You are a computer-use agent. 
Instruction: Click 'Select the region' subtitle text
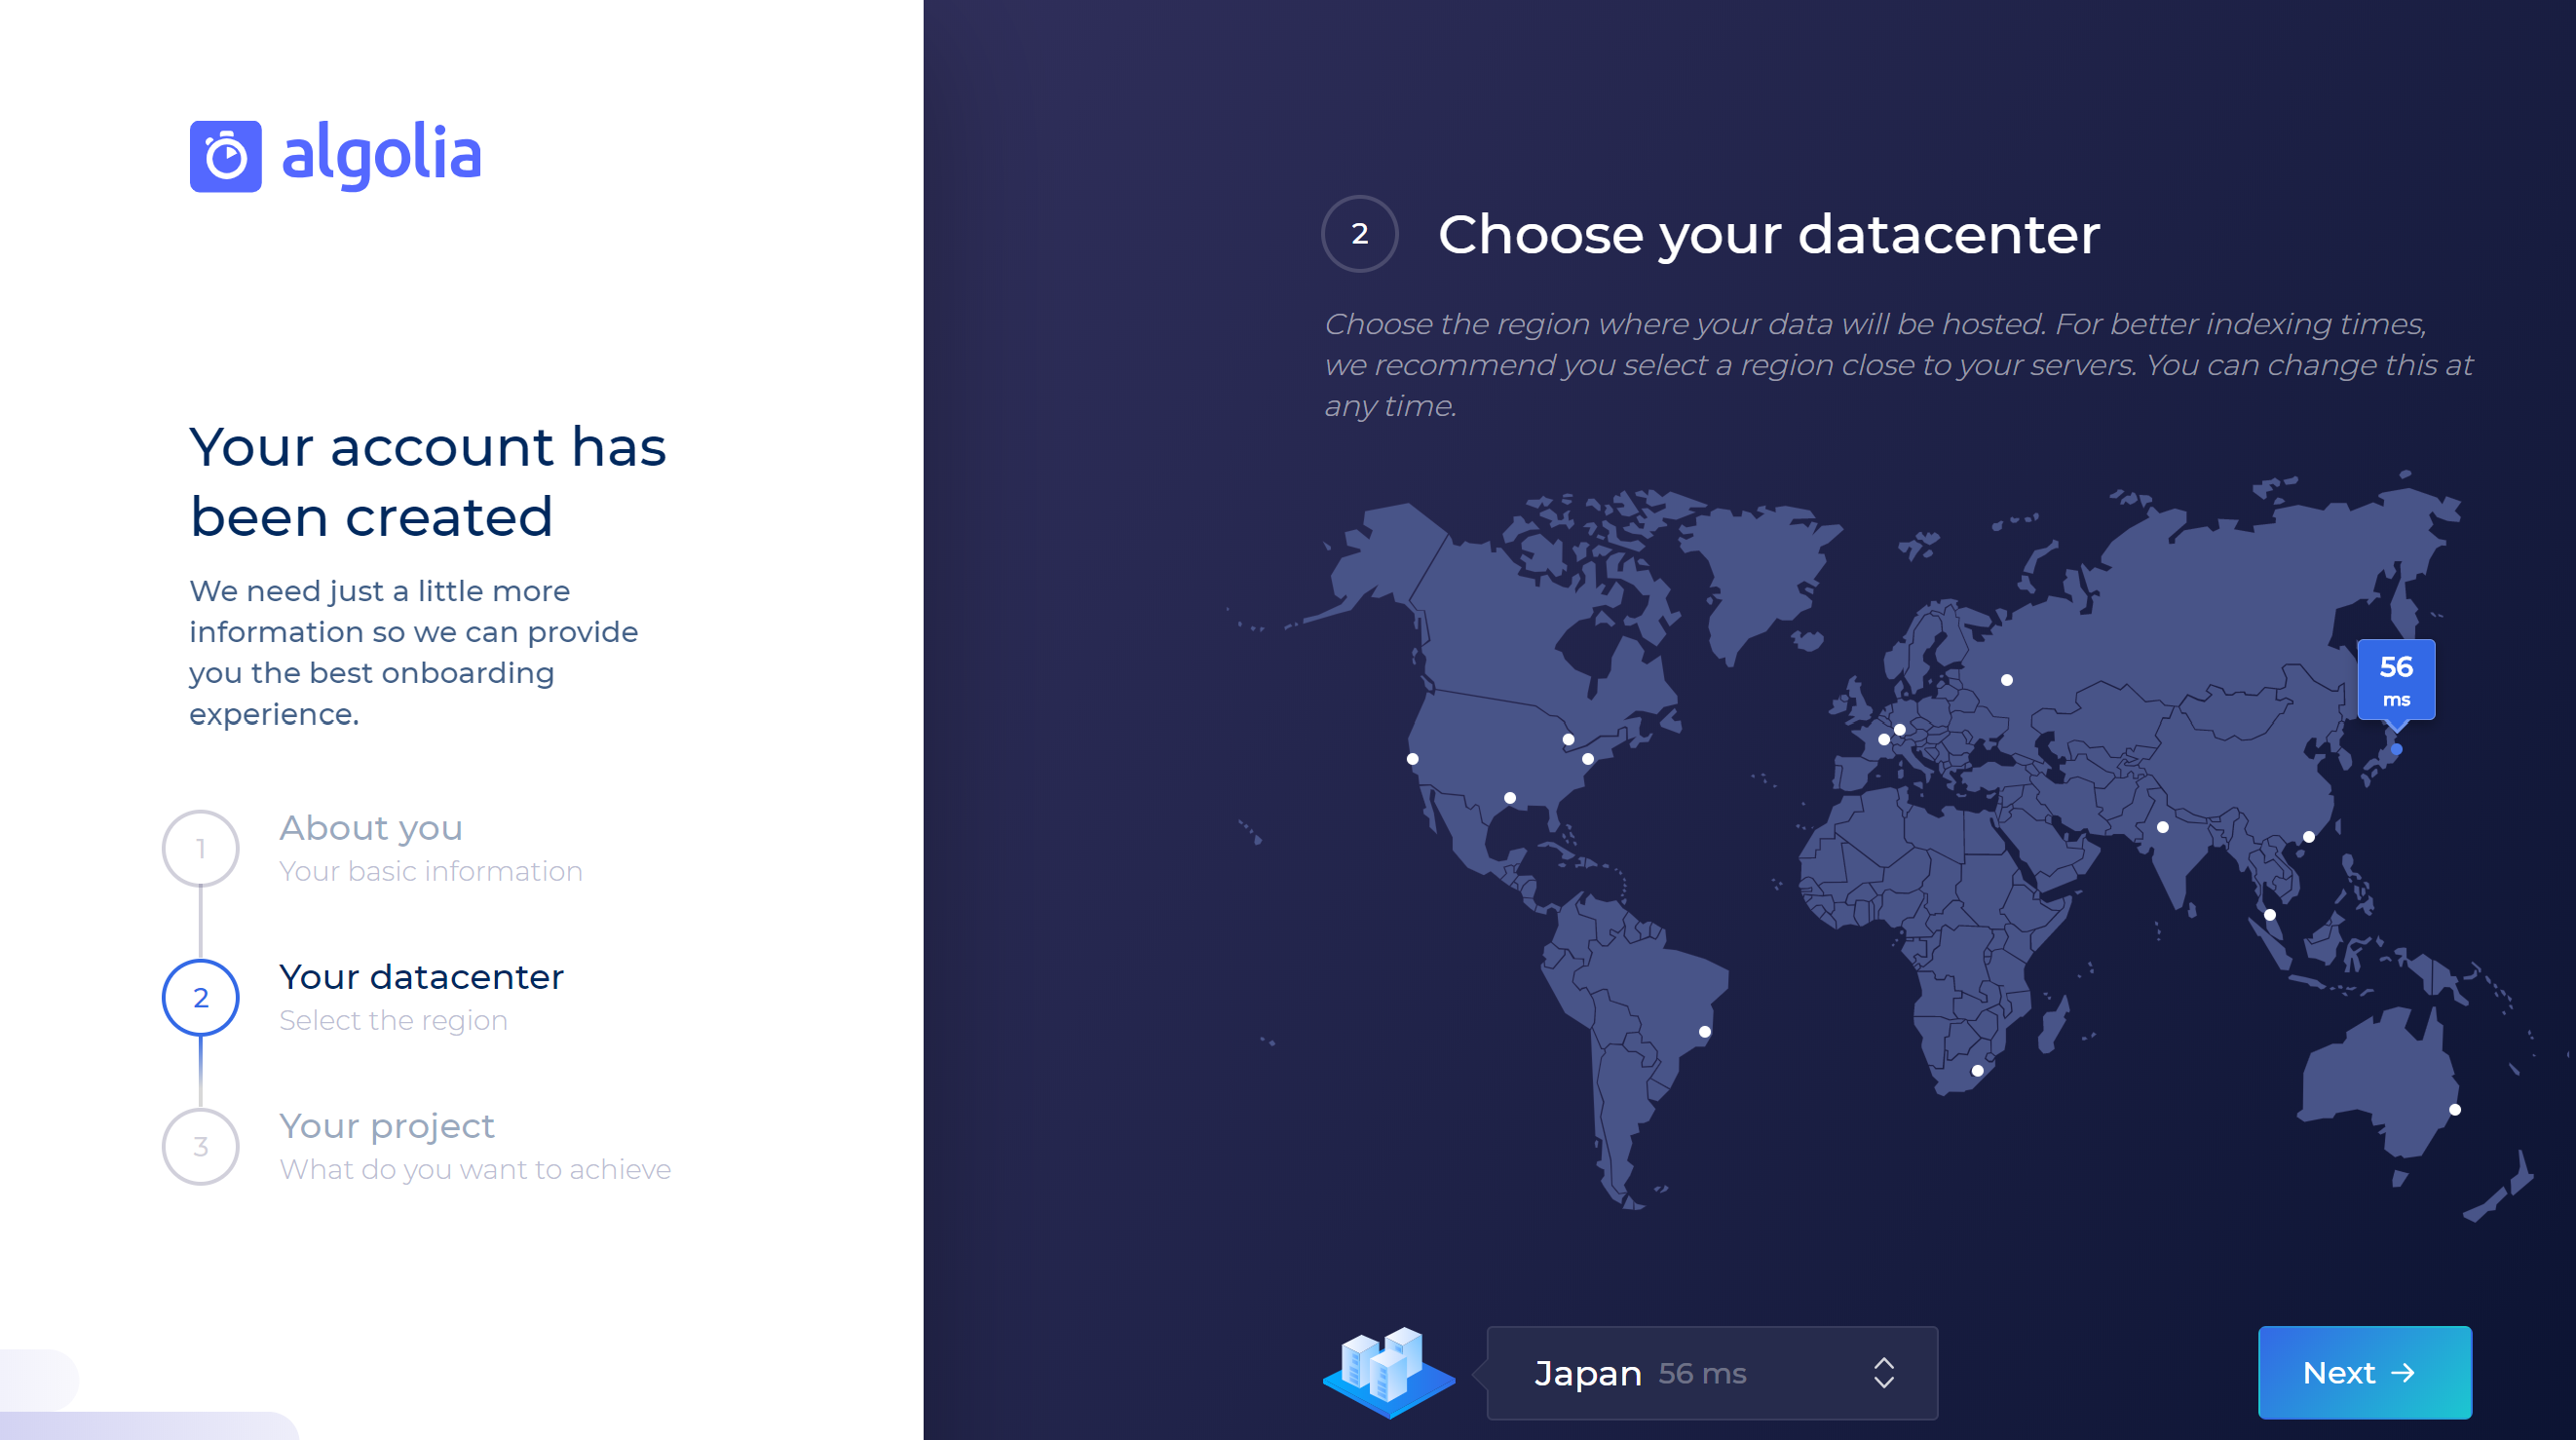click(x=393, y=1020)
